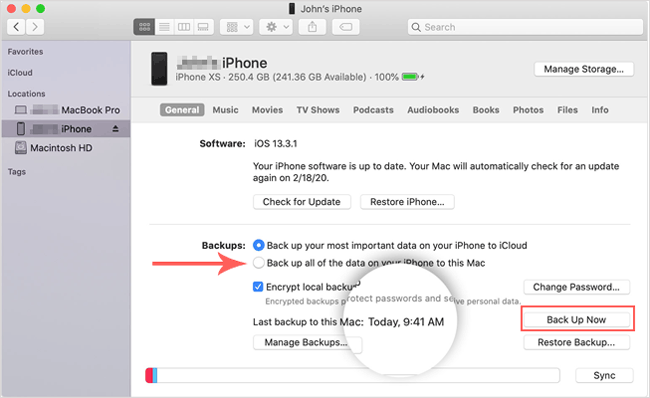
Task: Switch to the Photos tab
Action: click(x=528, y=110)
